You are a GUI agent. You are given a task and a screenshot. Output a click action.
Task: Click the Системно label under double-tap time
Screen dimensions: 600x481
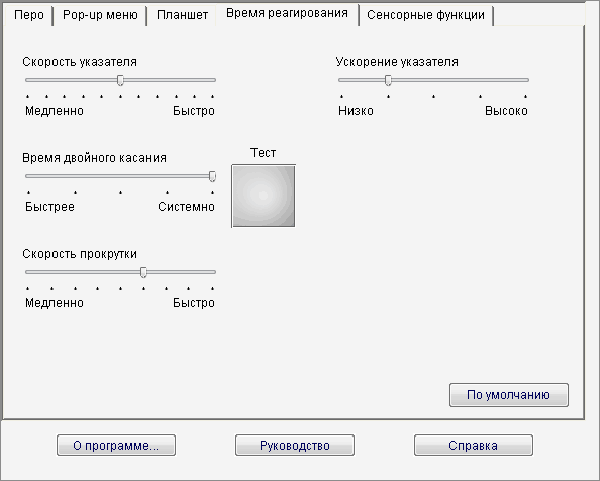click(186, 207)
